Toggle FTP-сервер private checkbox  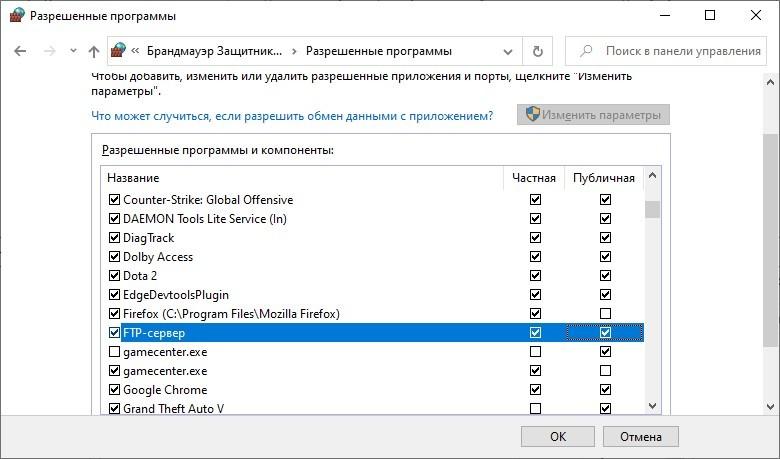tap(535, 332)
